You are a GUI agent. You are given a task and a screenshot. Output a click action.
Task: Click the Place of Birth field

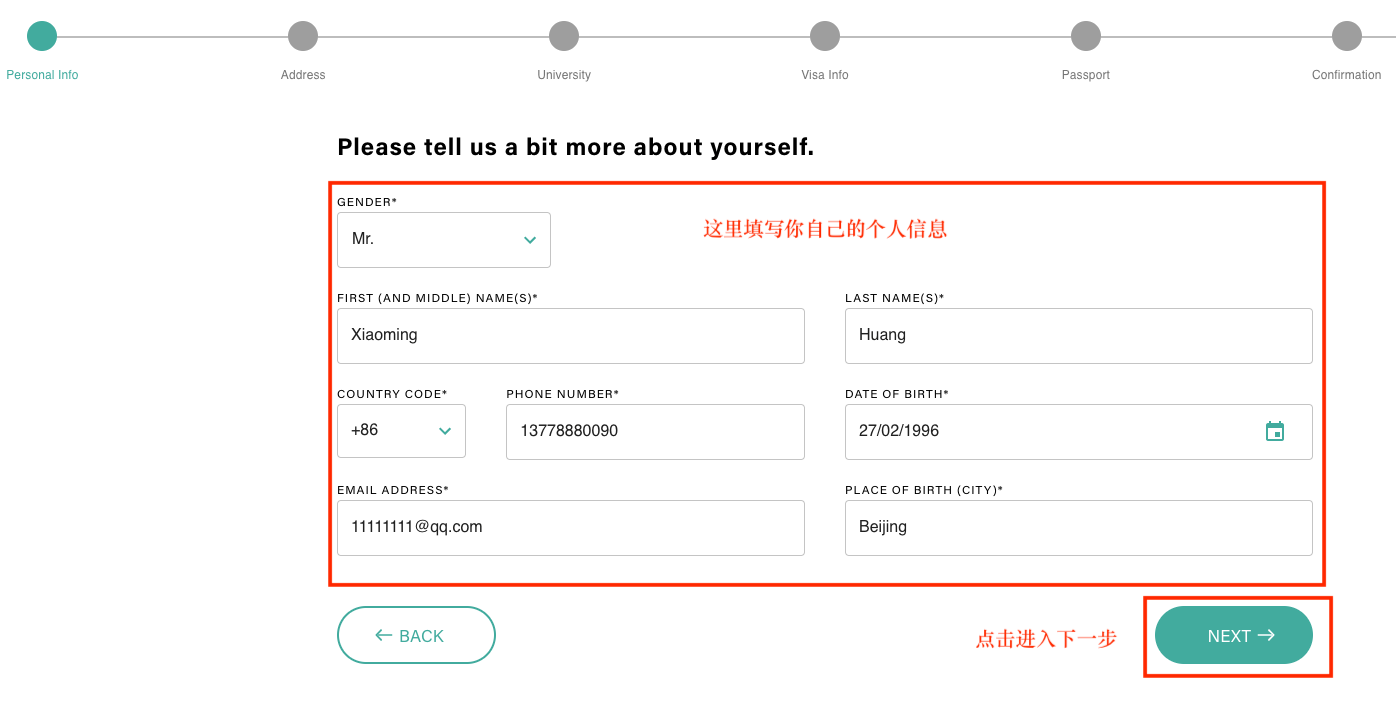(x=1078, y=528)
